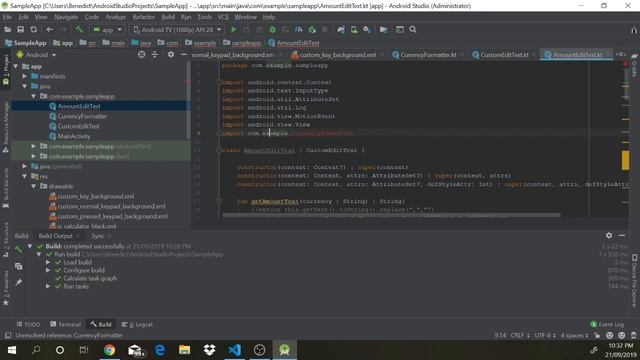This screenshot has height=360, width=640.
Task: Open the Android project view dropdown
Action: point(36,55)
